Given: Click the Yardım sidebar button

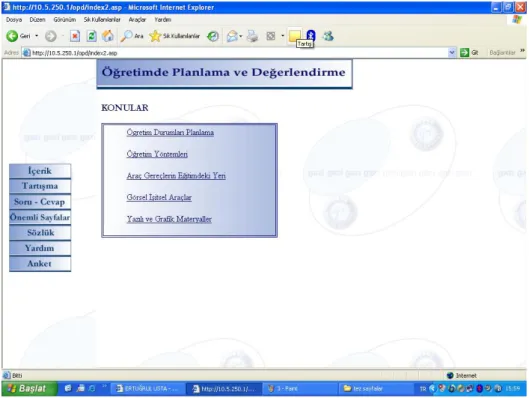Looking at the screenshot, I should pyautogui.click(x=40, y=248).
